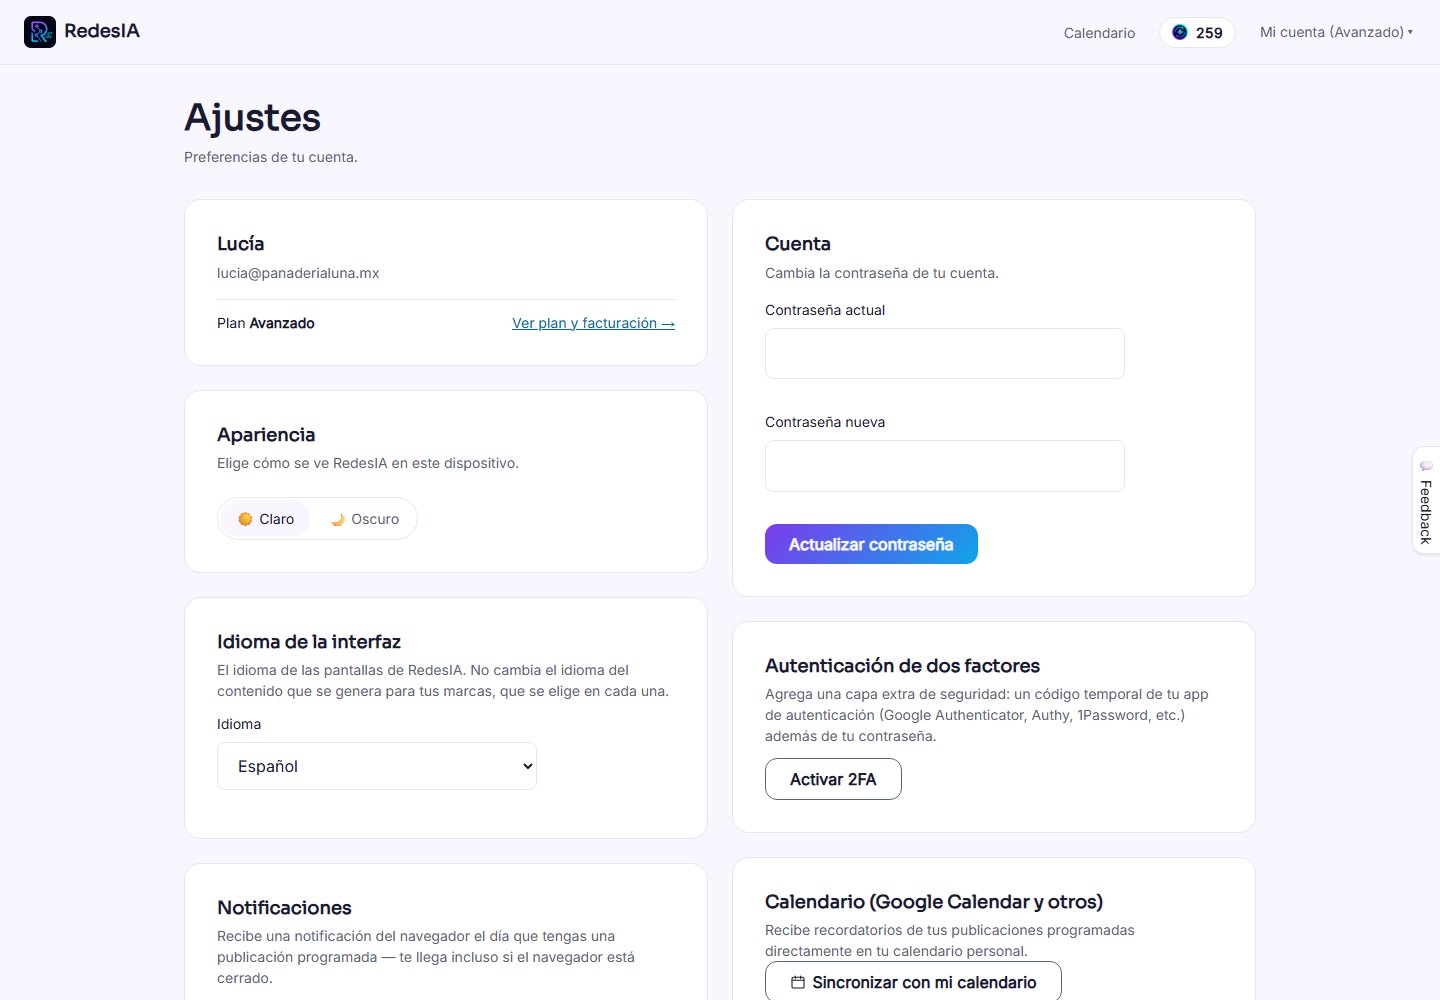Click the calendar icon in sync button
The width and height of the screenshot is (1440, 1000).
click(798, 982)
